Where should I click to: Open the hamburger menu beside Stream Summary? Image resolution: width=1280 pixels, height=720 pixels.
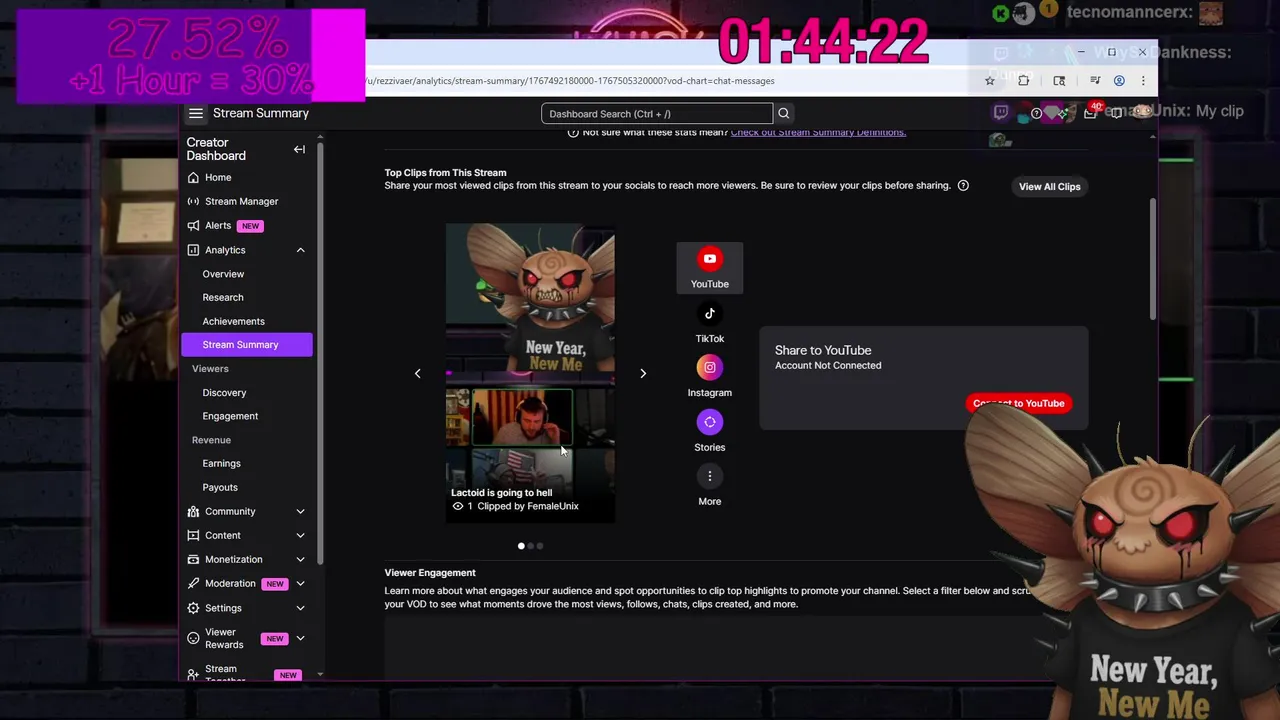click(196, 114)
